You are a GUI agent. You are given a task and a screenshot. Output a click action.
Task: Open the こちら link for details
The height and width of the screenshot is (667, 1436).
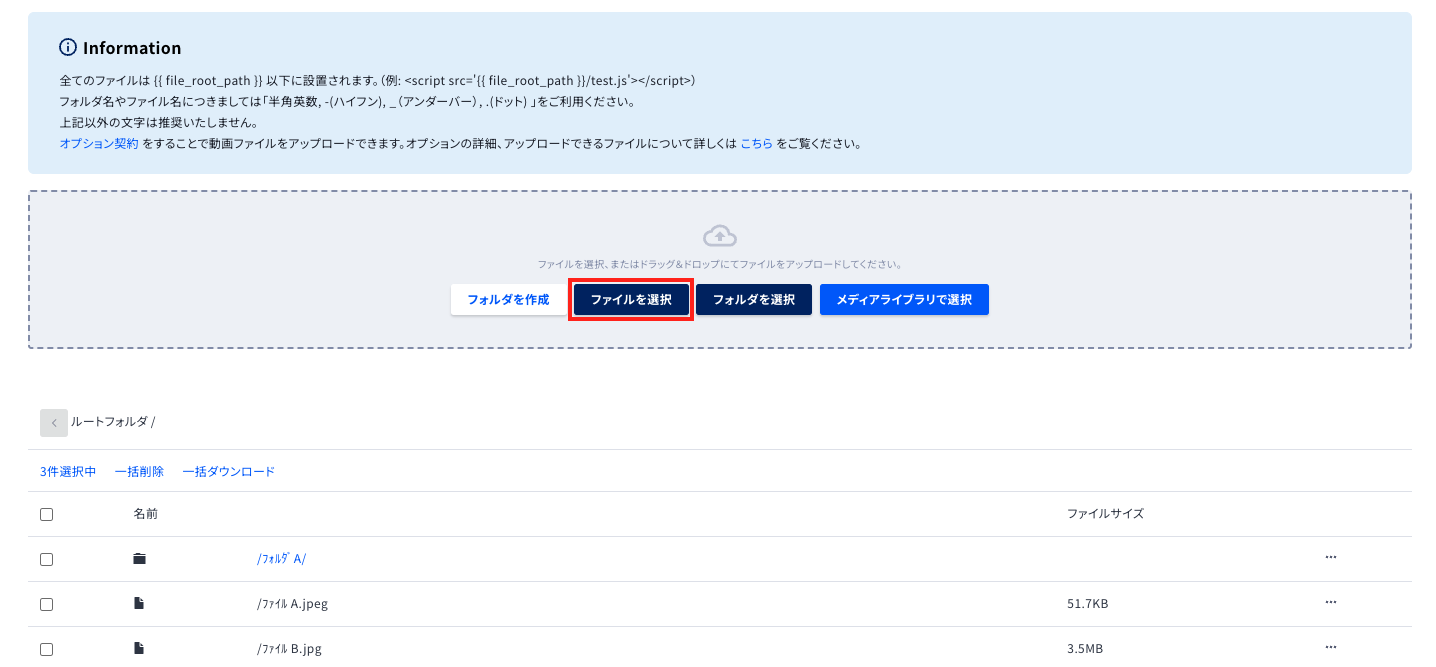click(756, 144)
